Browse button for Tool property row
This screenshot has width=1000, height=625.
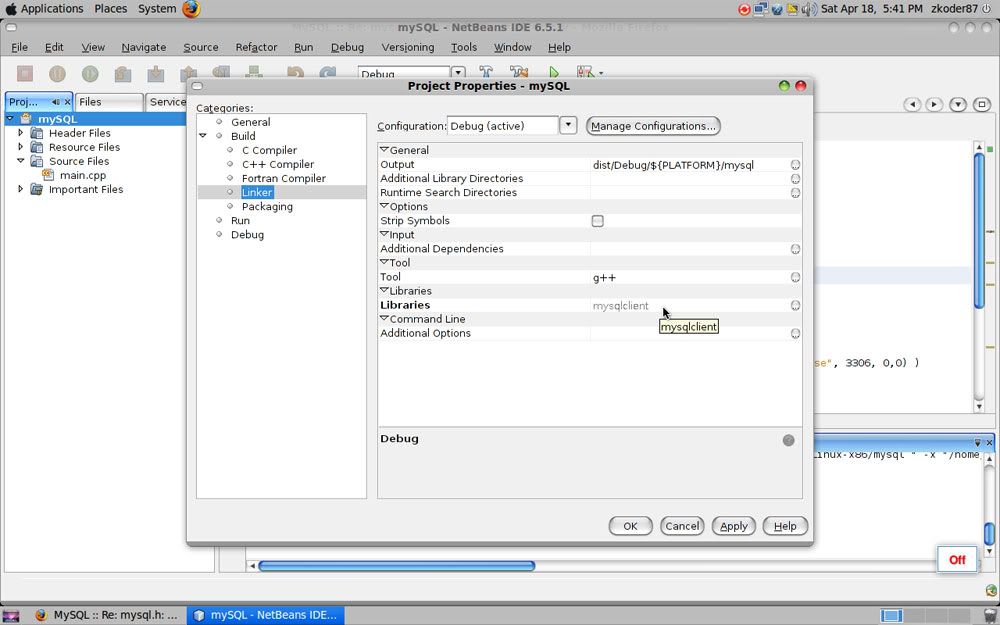[795, 277]
